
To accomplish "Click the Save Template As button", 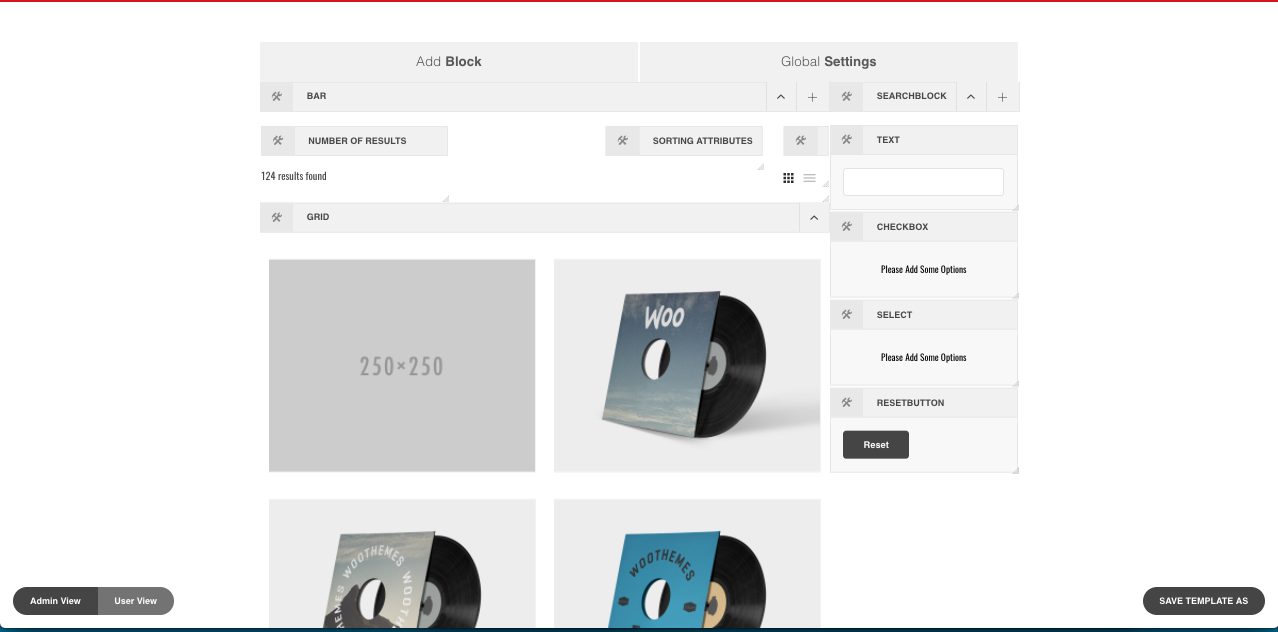I will pyautogui.click(x=1203, y=601).
